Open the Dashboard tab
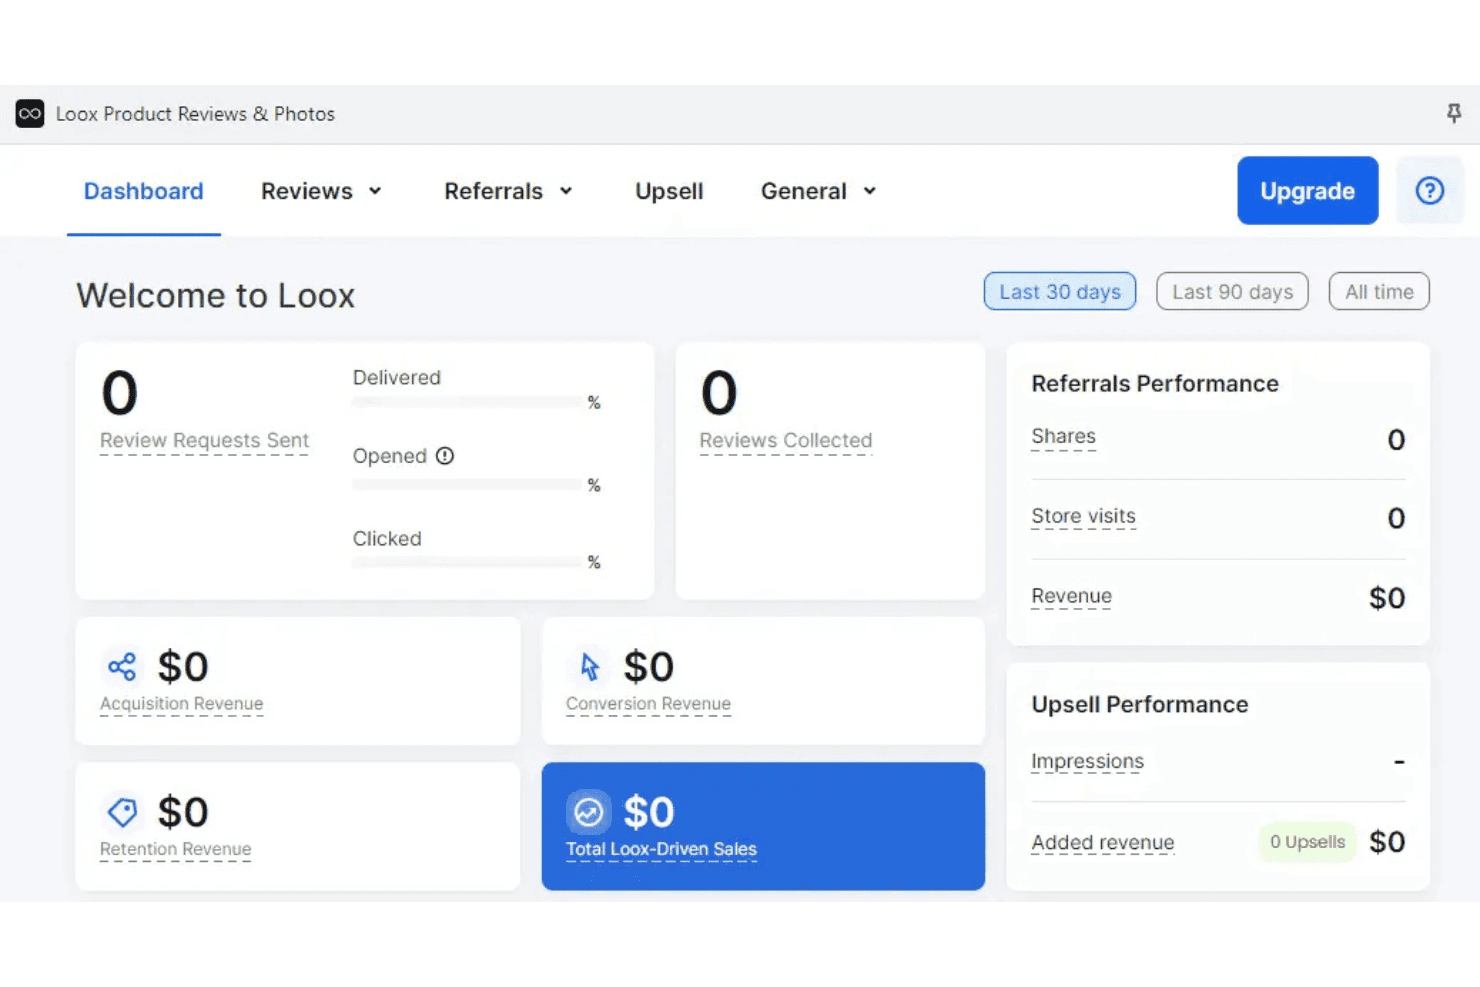This screenshot has width=1480, height=987. 144,191
